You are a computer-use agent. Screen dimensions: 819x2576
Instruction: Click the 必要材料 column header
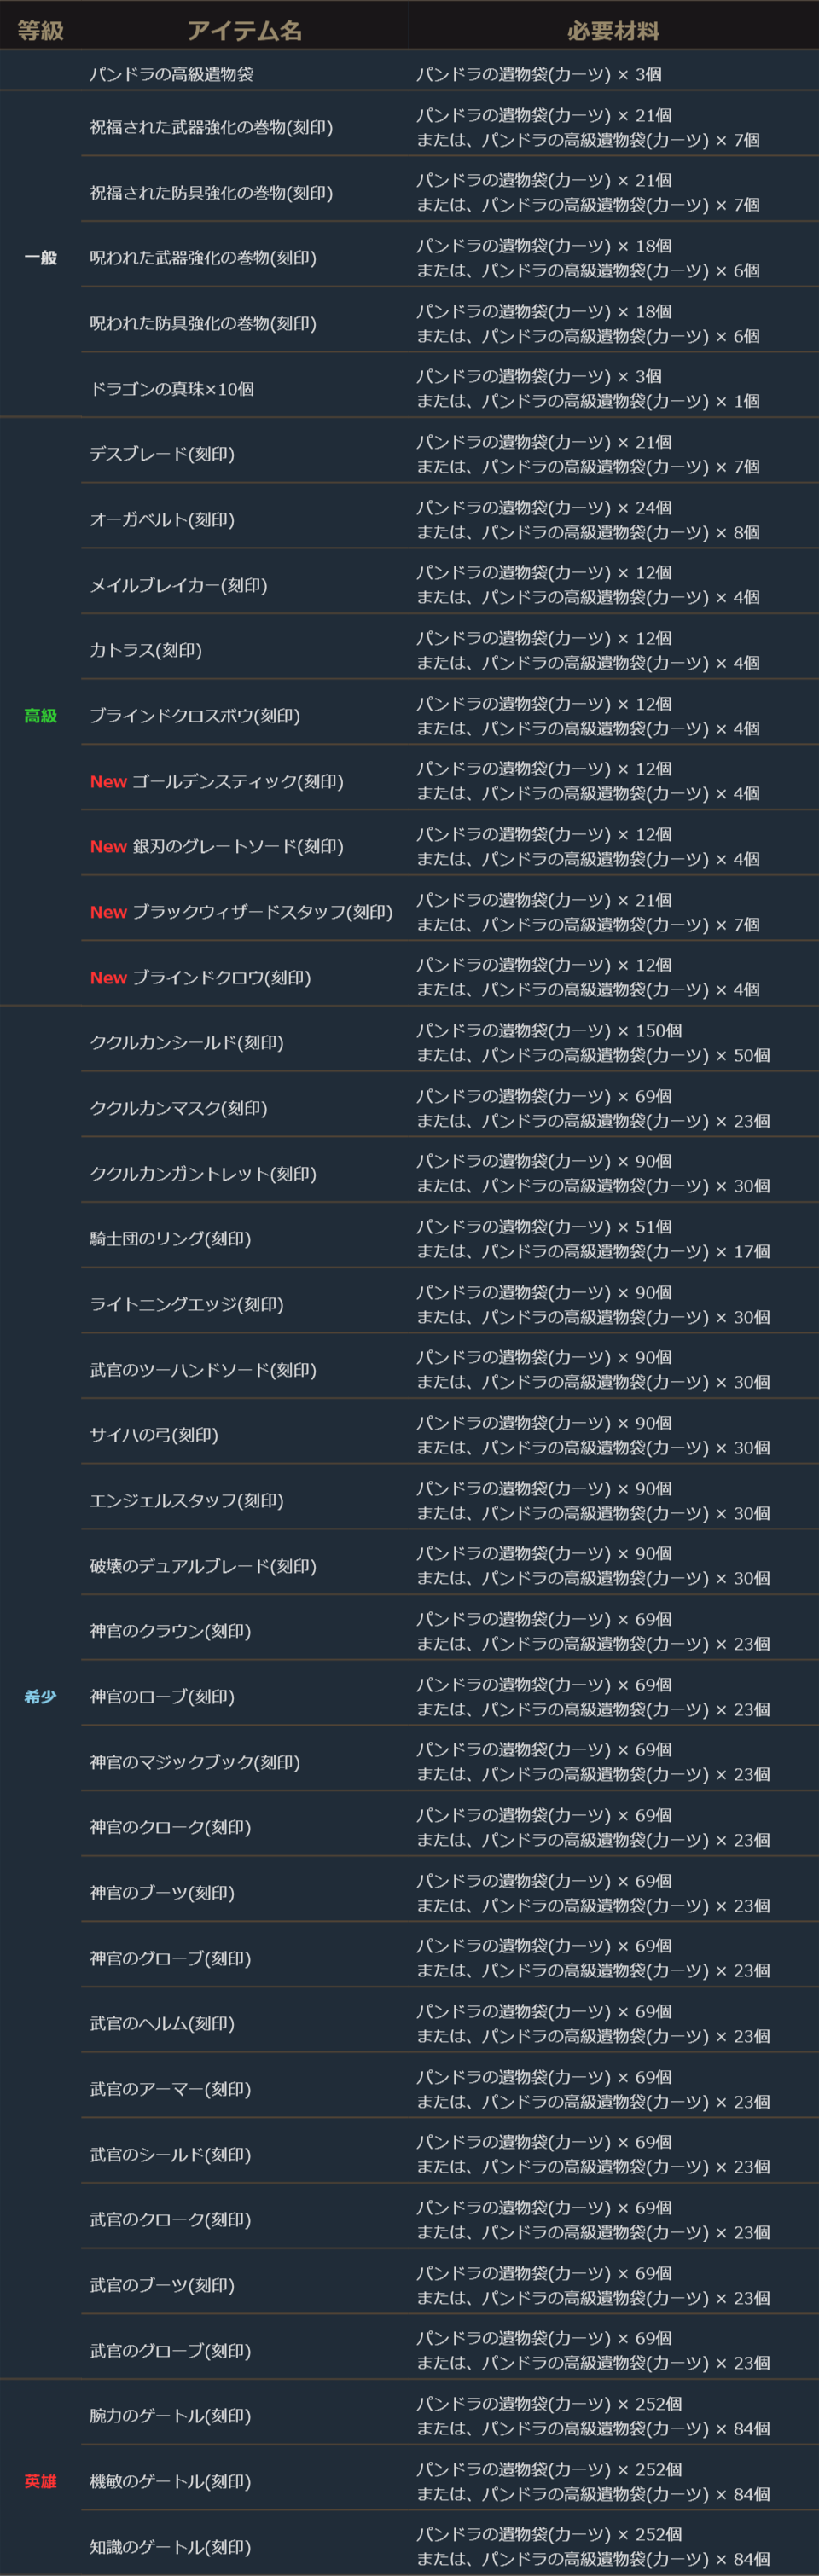tap(613, 31)
